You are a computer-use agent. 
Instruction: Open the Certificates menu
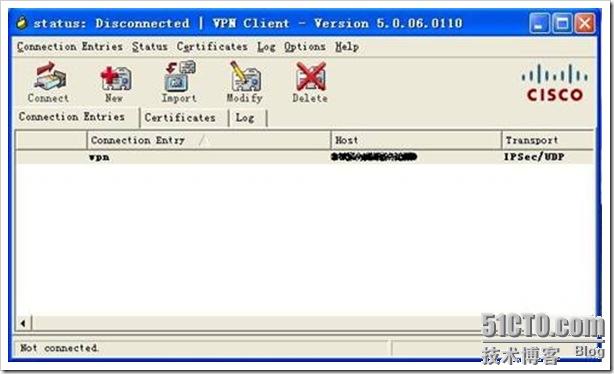[x=212, y=47]
